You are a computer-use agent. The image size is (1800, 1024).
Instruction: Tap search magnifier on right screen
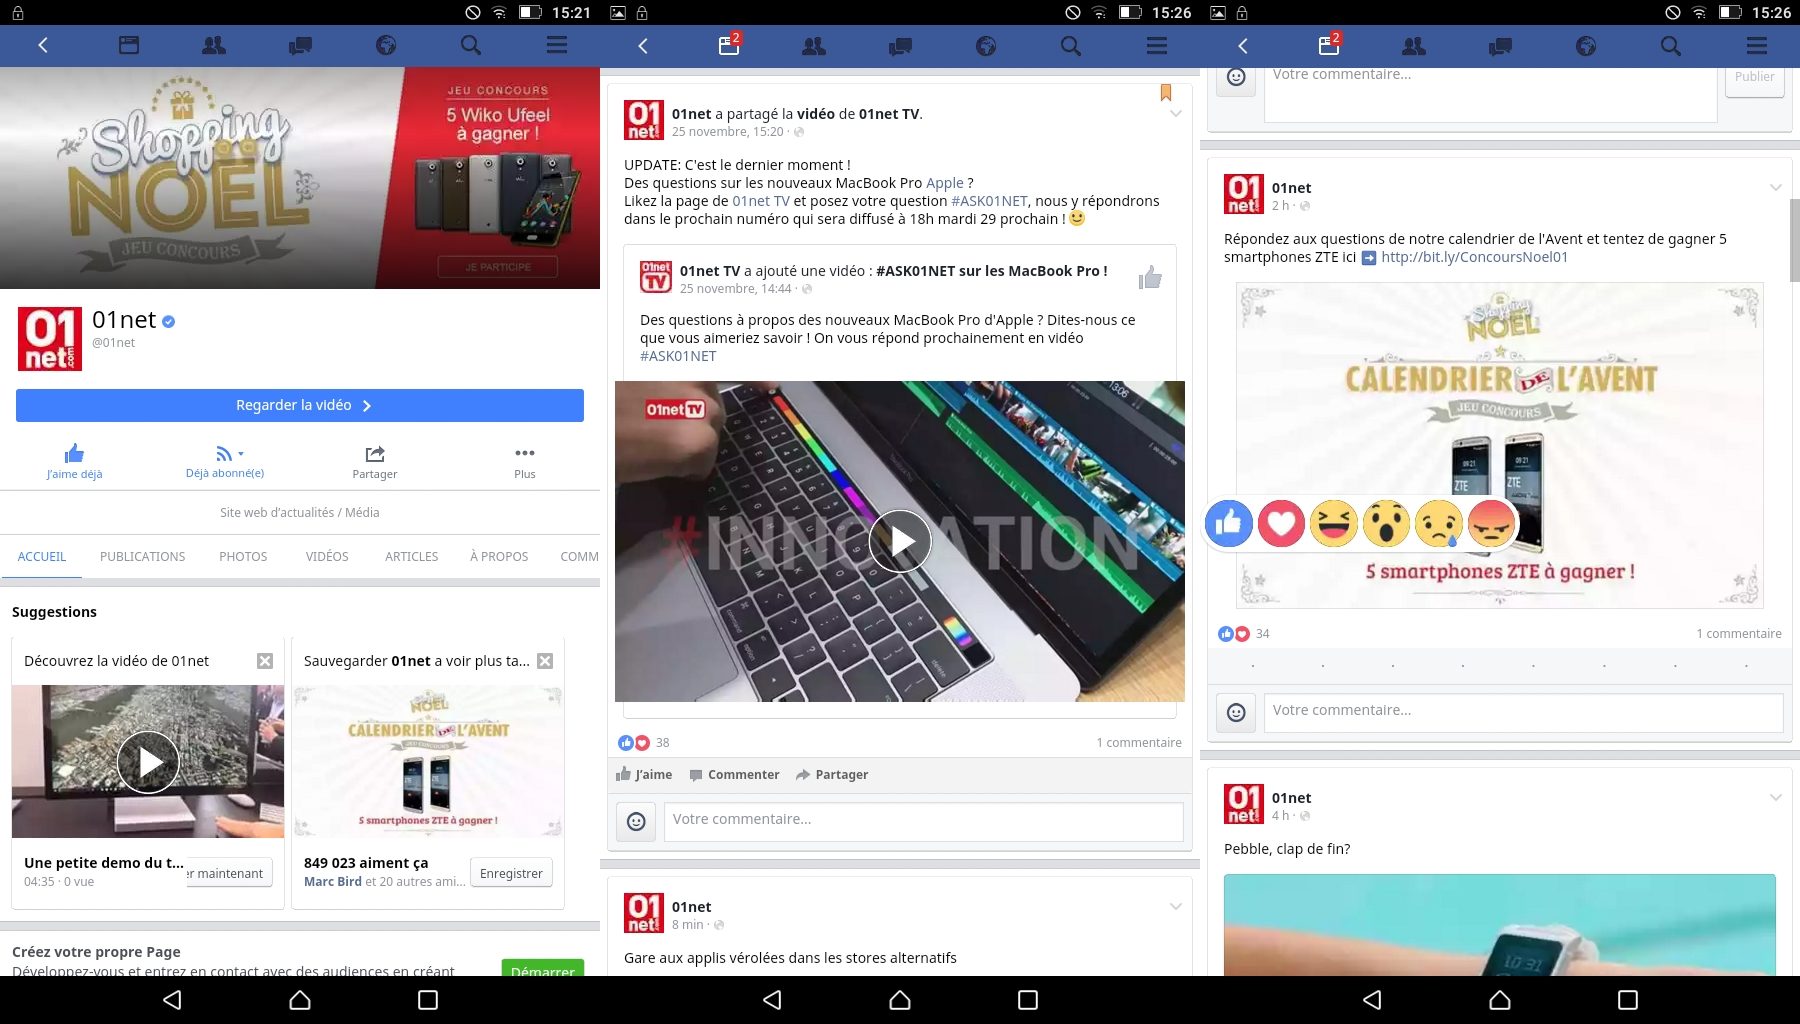[1671, 45]
